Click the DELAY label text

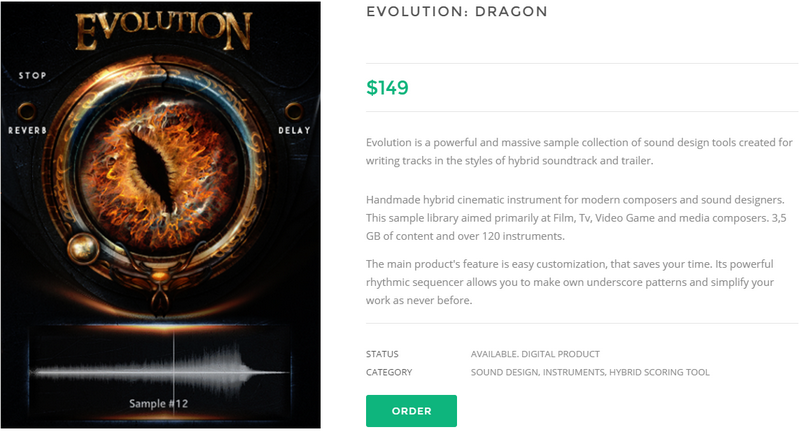pyautogui.click(x=294, y=131)
